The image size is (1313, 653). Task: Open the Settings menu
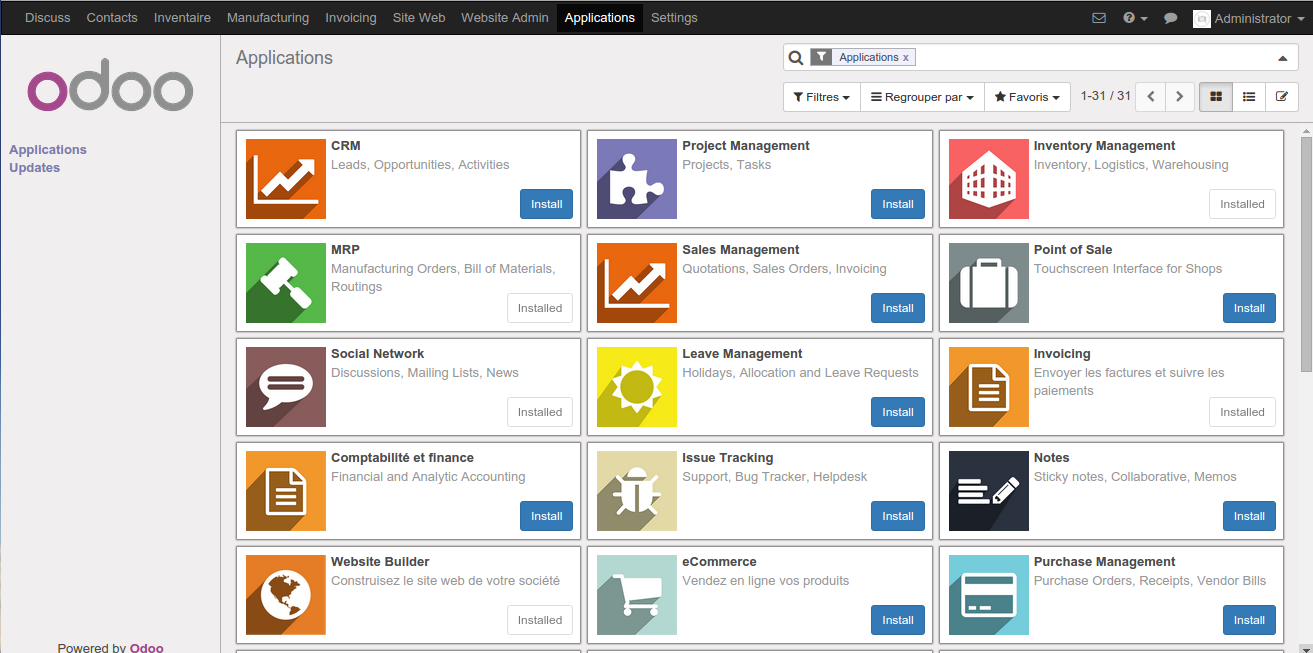coord(674,18)
